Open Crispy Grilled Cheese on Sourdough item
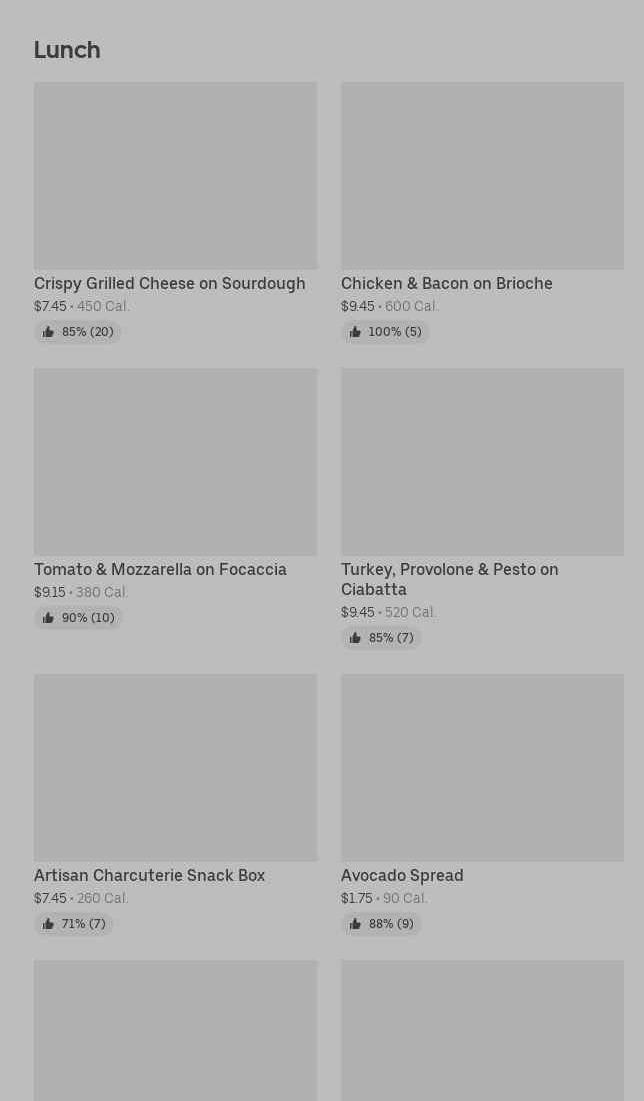Image resolution: width=644 pixels, height=1101 pixels. 169,284
